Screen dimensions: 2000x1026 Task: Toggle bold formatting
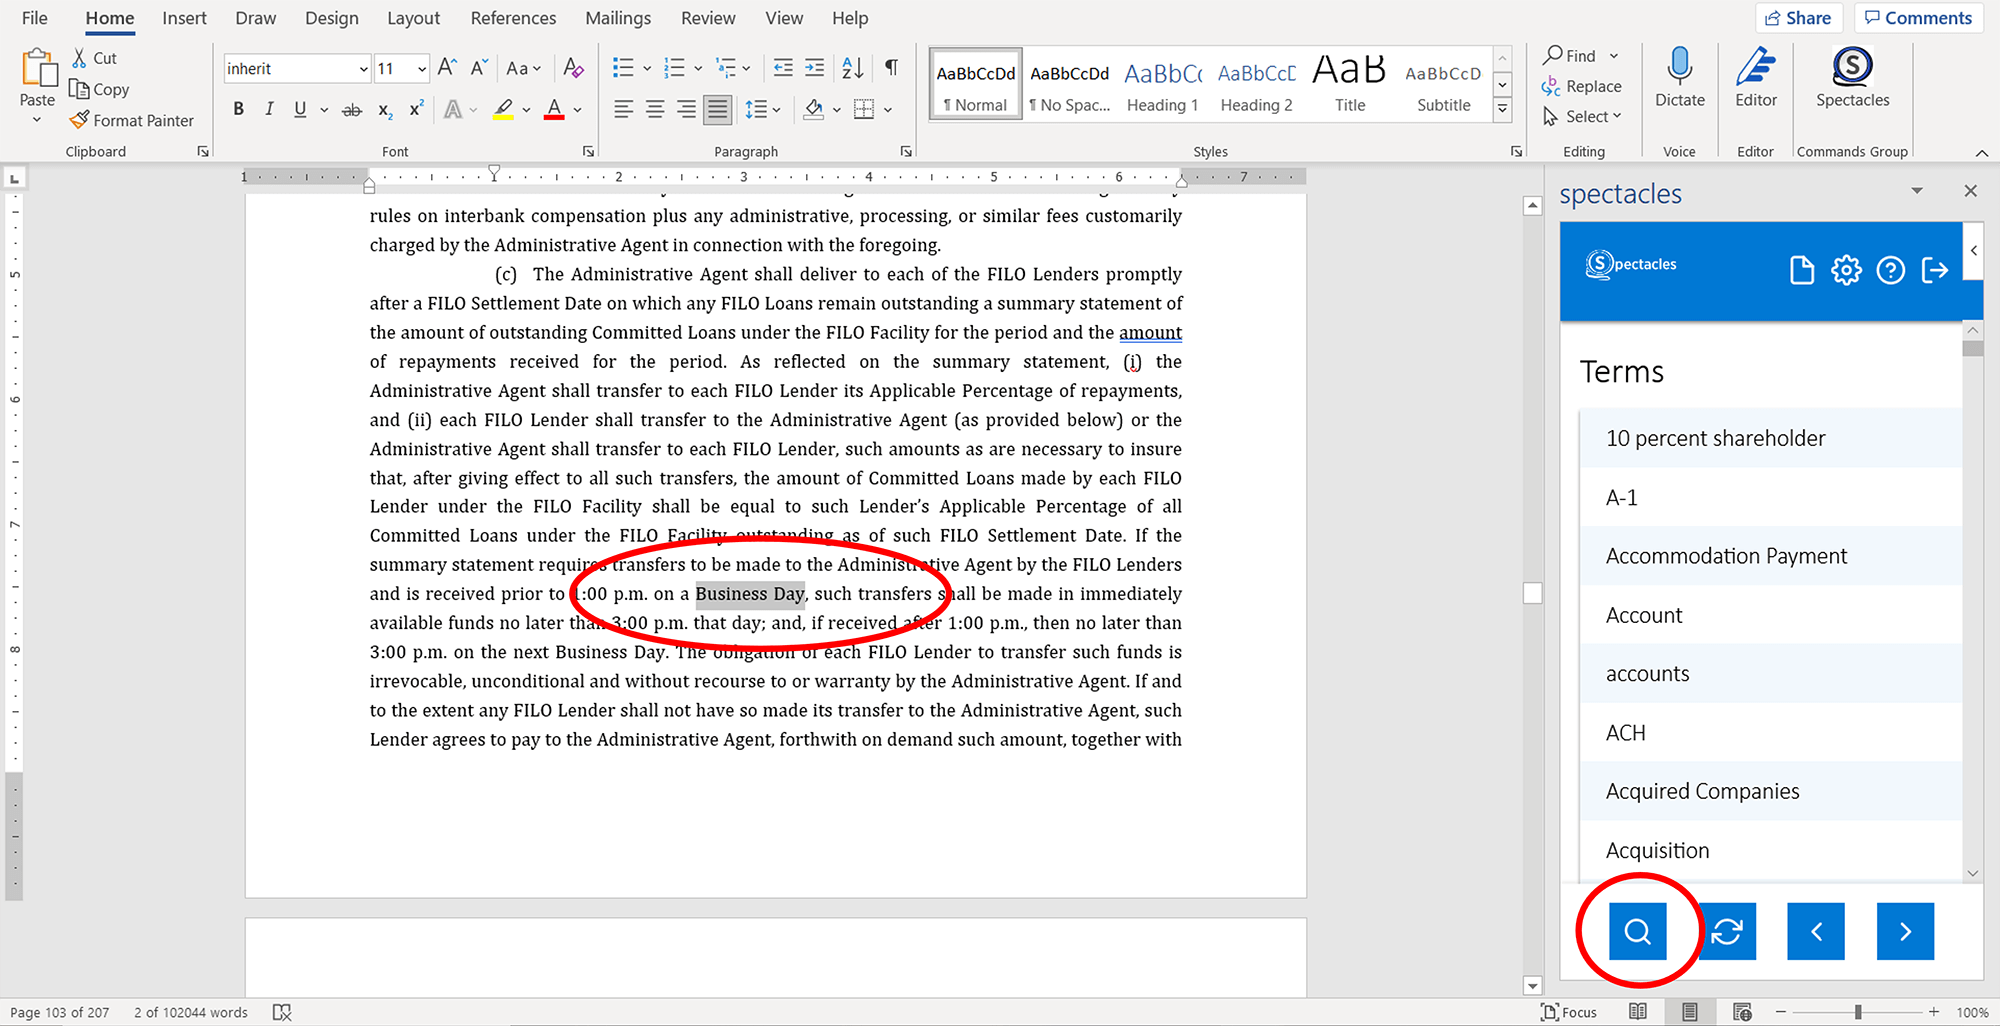click(x=238, y=110)
